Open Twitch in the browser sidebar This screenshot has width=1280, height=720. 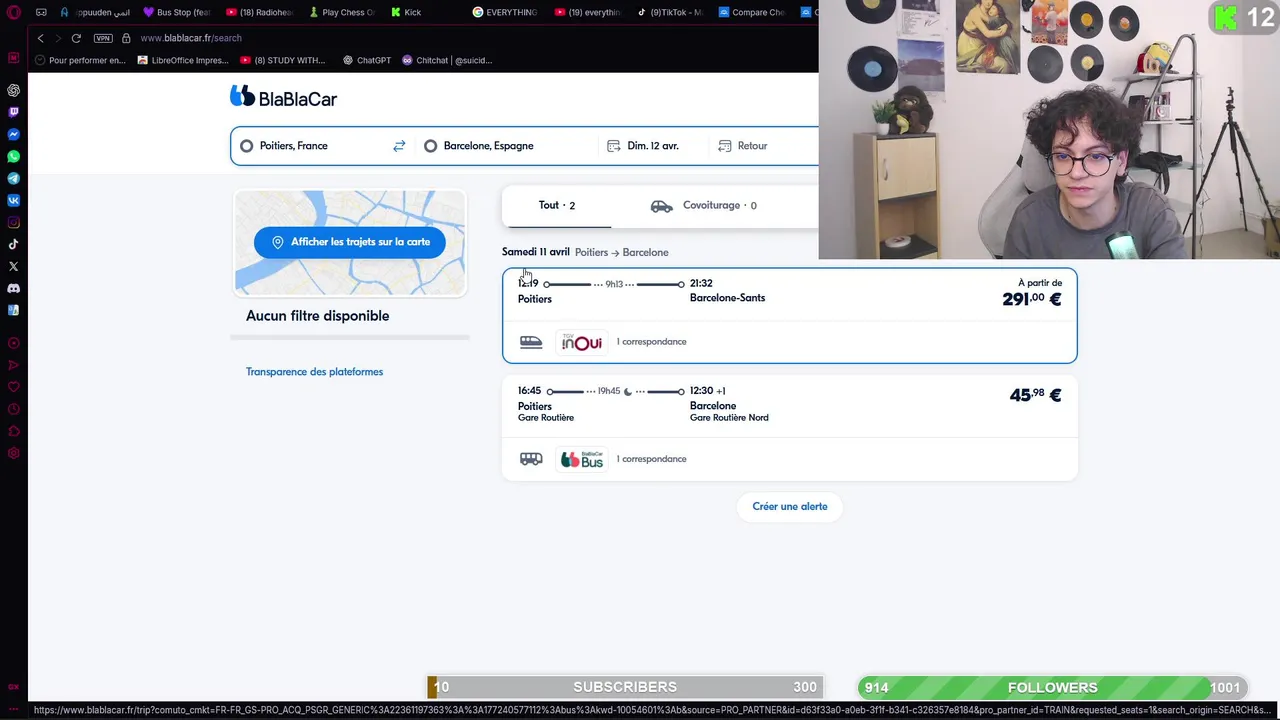tap(13, 112)
